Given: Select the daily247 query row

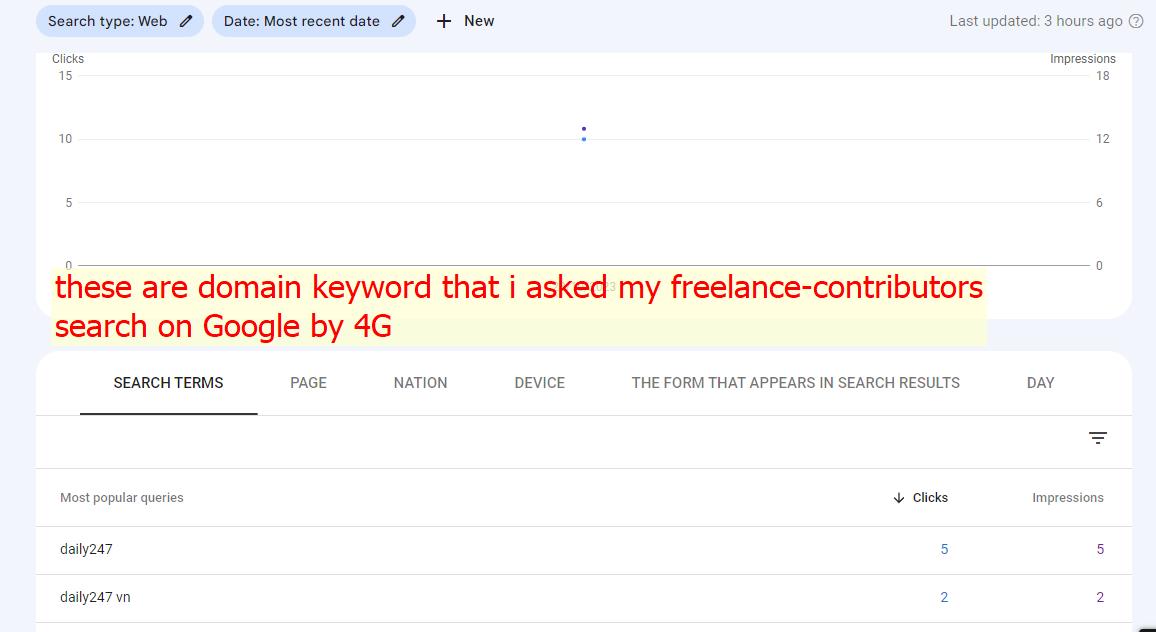Looking at the screenshot, I should click(584, 549).
